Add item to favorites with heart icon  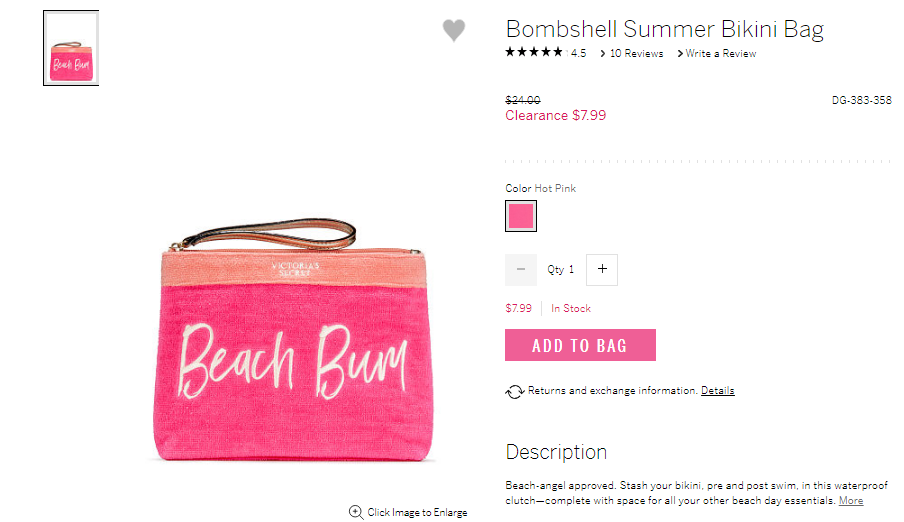[x=454, y=30]
